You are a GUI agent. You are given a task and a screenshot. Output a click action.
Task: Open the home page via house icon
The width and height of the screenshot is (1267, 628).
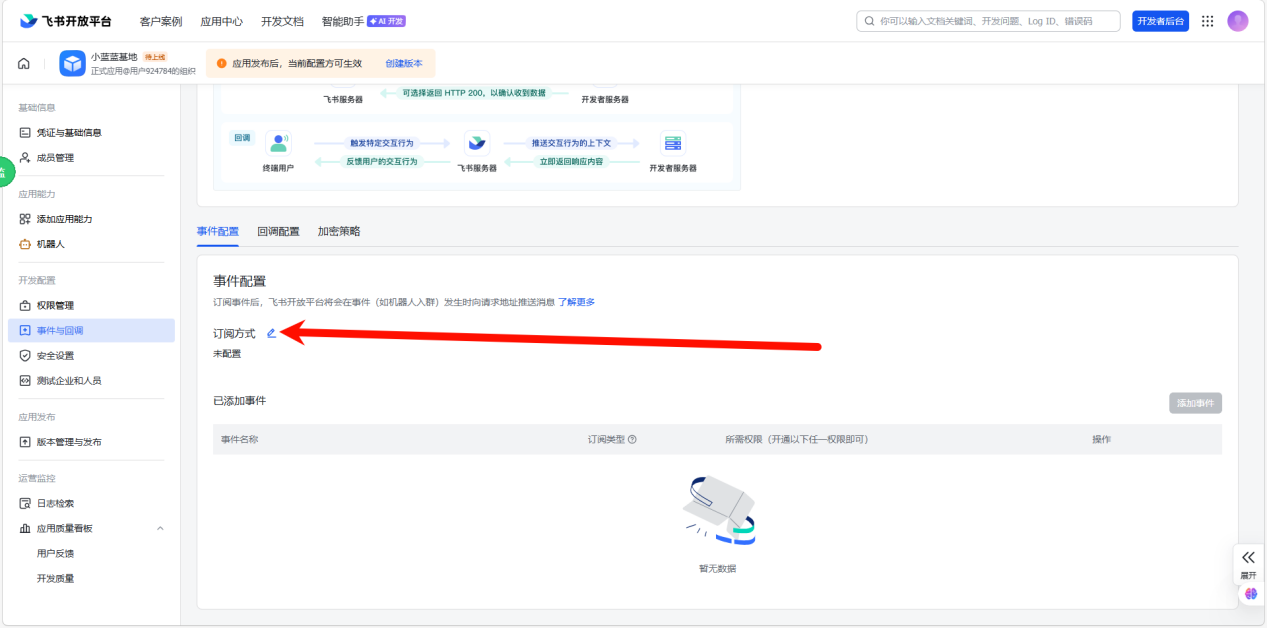pyautogui.click(x=23, y=62)
